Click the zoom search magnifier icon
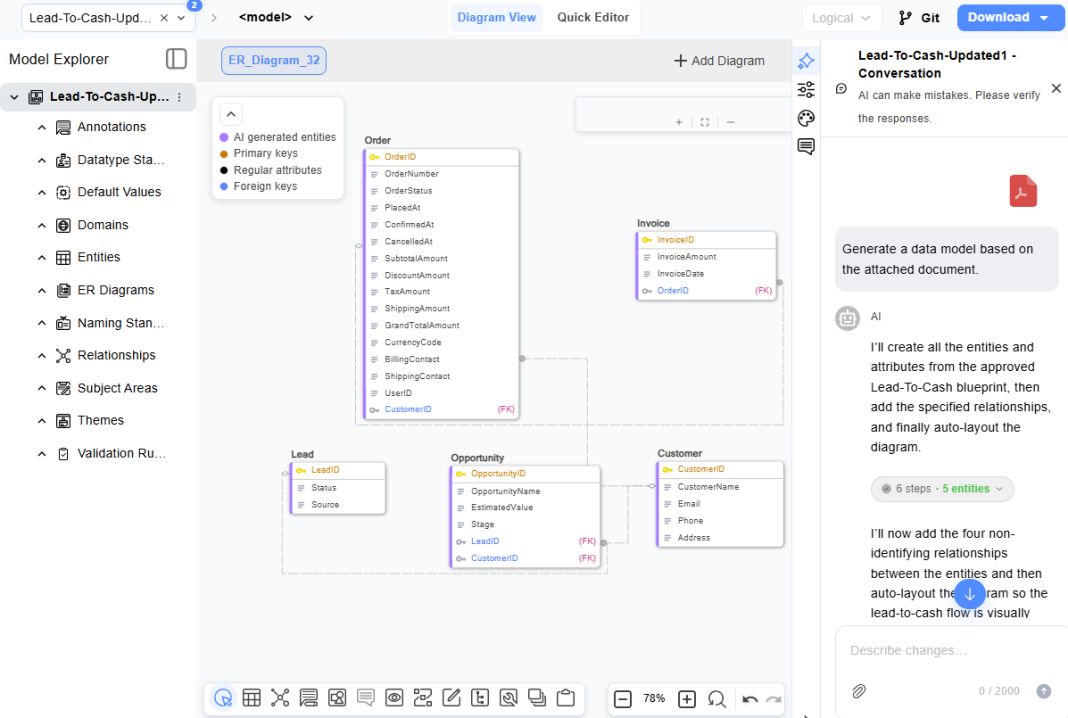This screenshot has height=718, width=1068. (x=717, y=699)
